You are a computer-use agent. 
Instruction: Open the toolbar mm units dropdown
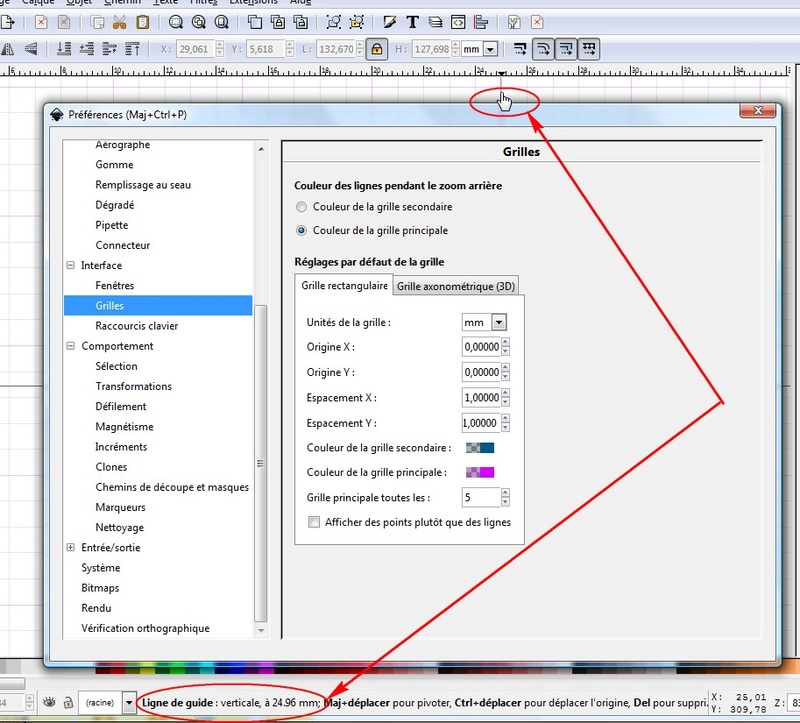pyautogui.click(x=490, y=49)
